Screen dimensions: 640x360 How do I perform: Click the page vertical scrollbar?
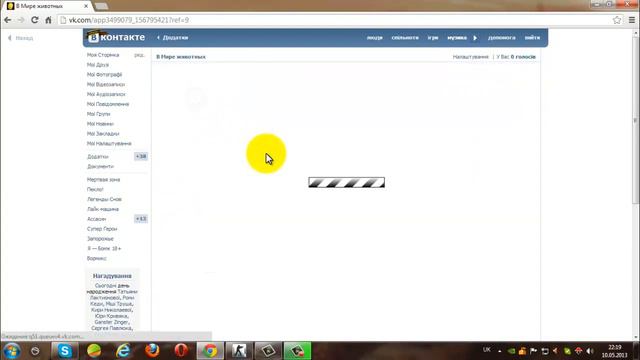click(635, 122)
